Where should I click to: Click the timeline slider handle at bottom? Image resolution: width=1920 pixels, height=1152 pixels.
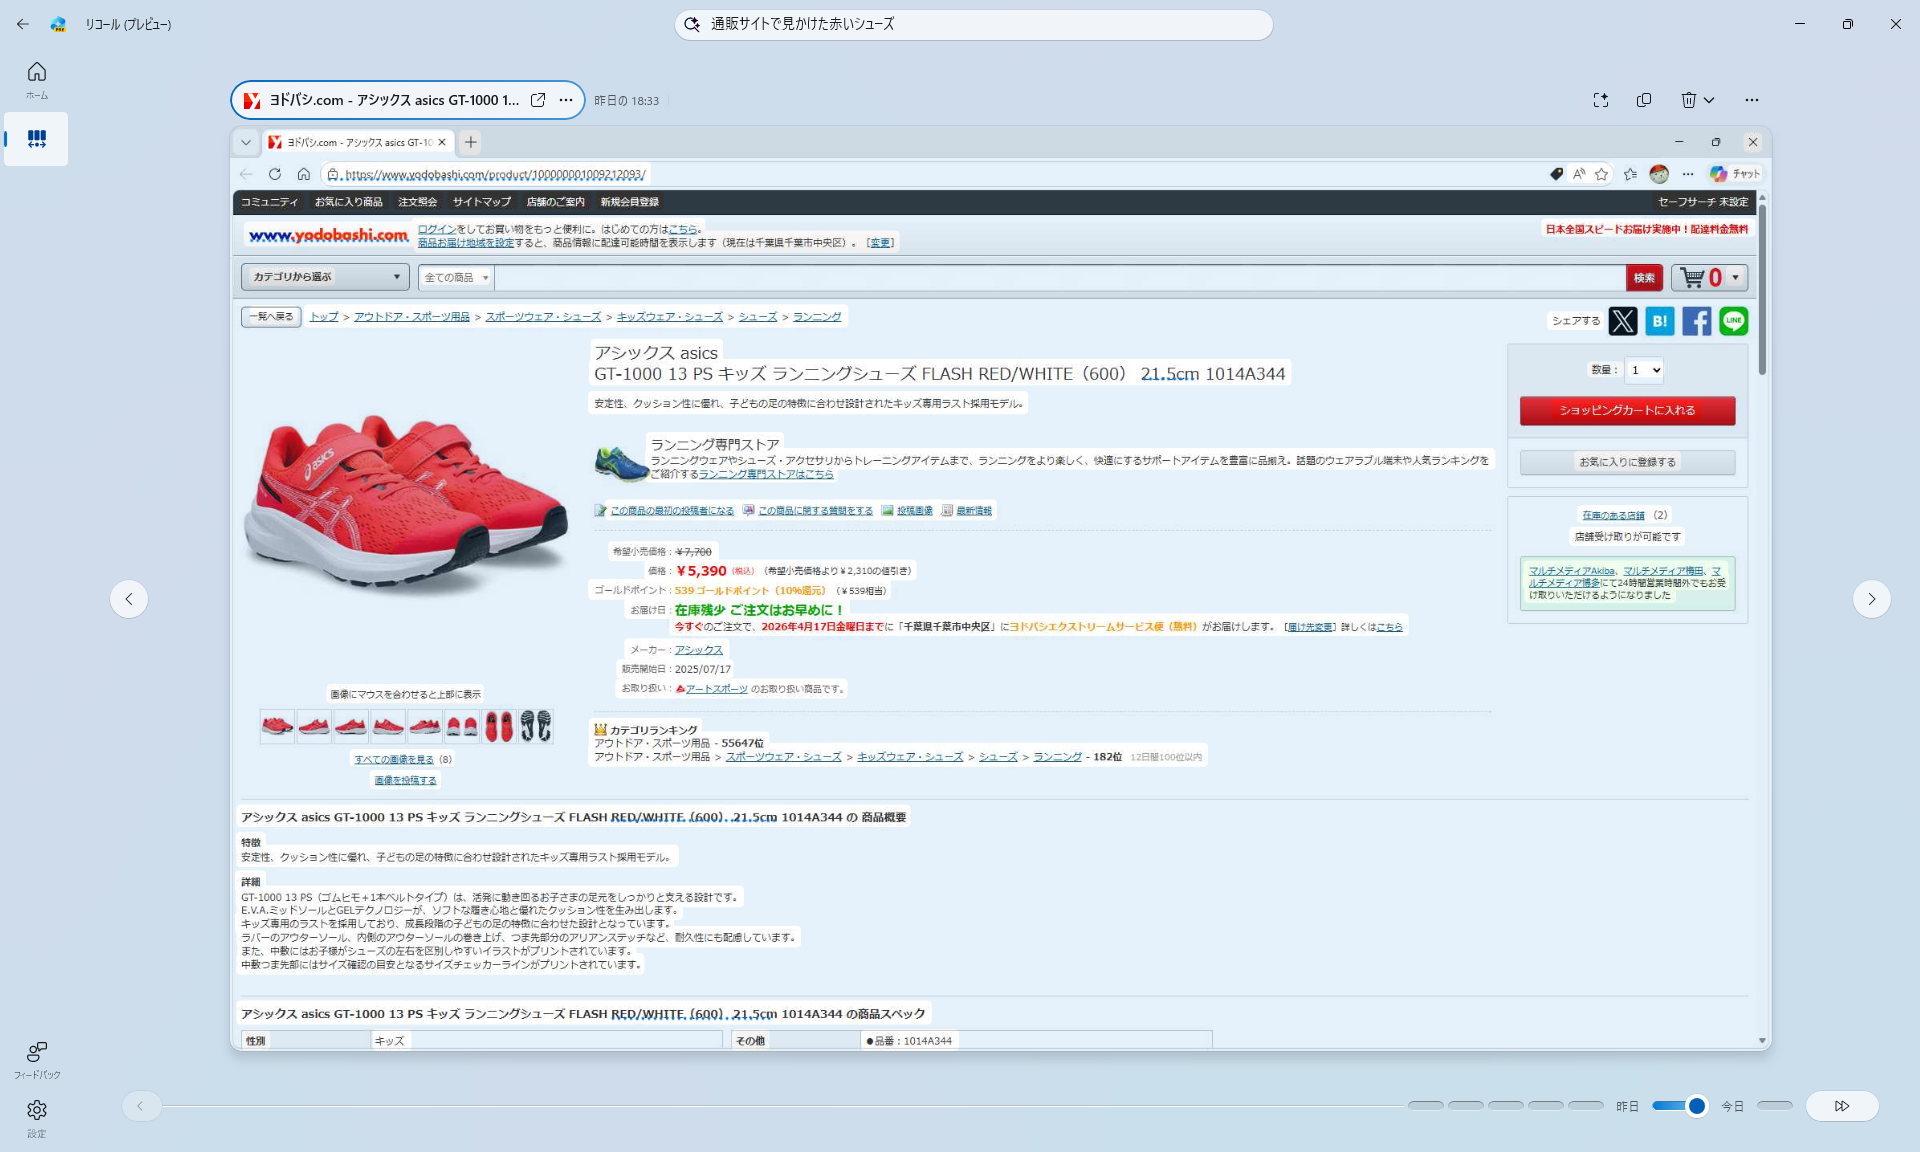tap(1695, 1106)
